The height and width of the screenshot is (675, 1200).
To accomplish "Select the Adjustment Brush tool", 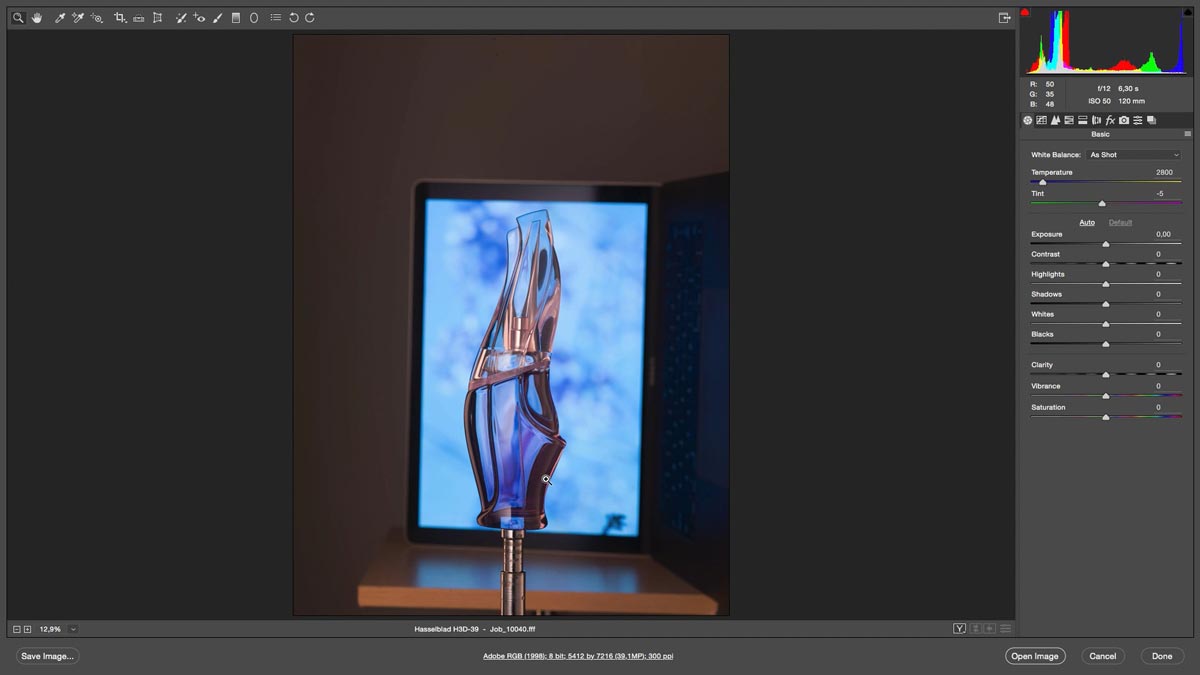I will [x=218, y=18].
